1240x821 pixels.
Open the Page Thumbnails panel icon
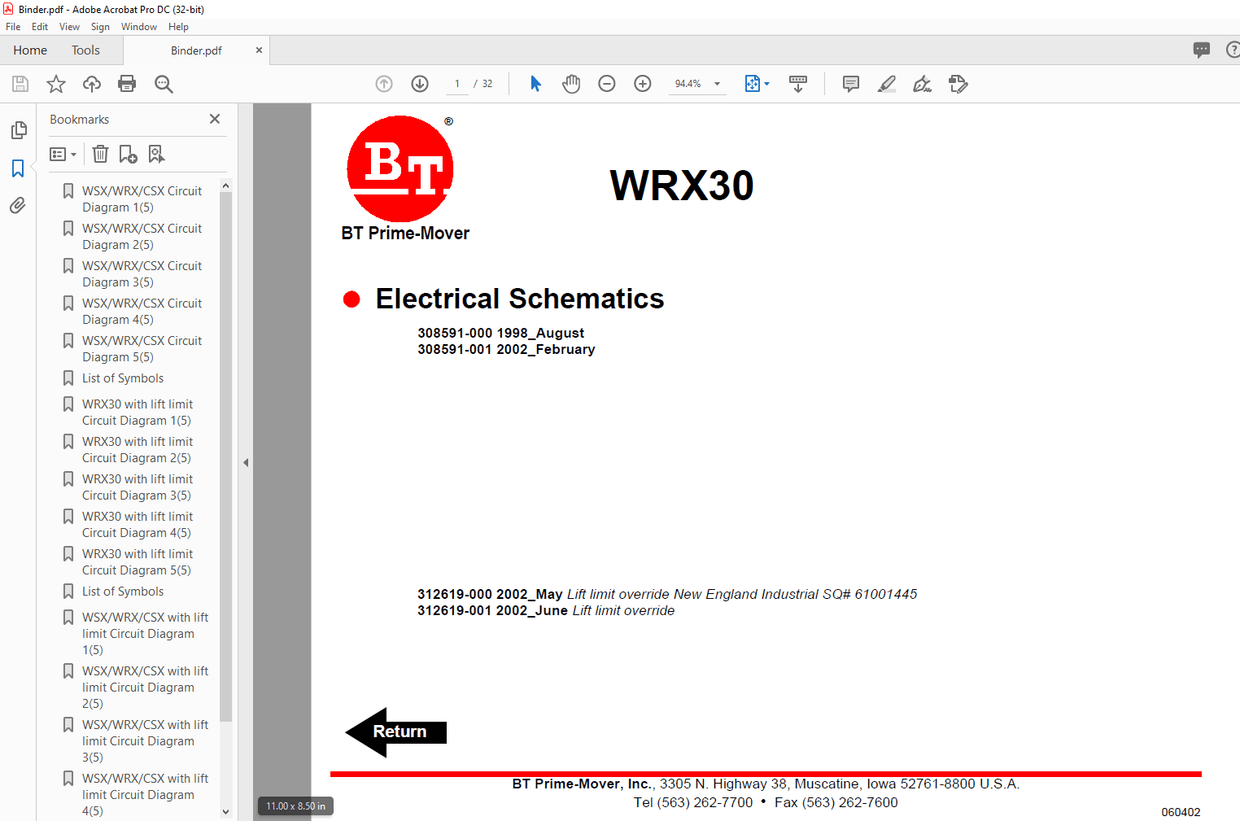[x=18, y=130]
